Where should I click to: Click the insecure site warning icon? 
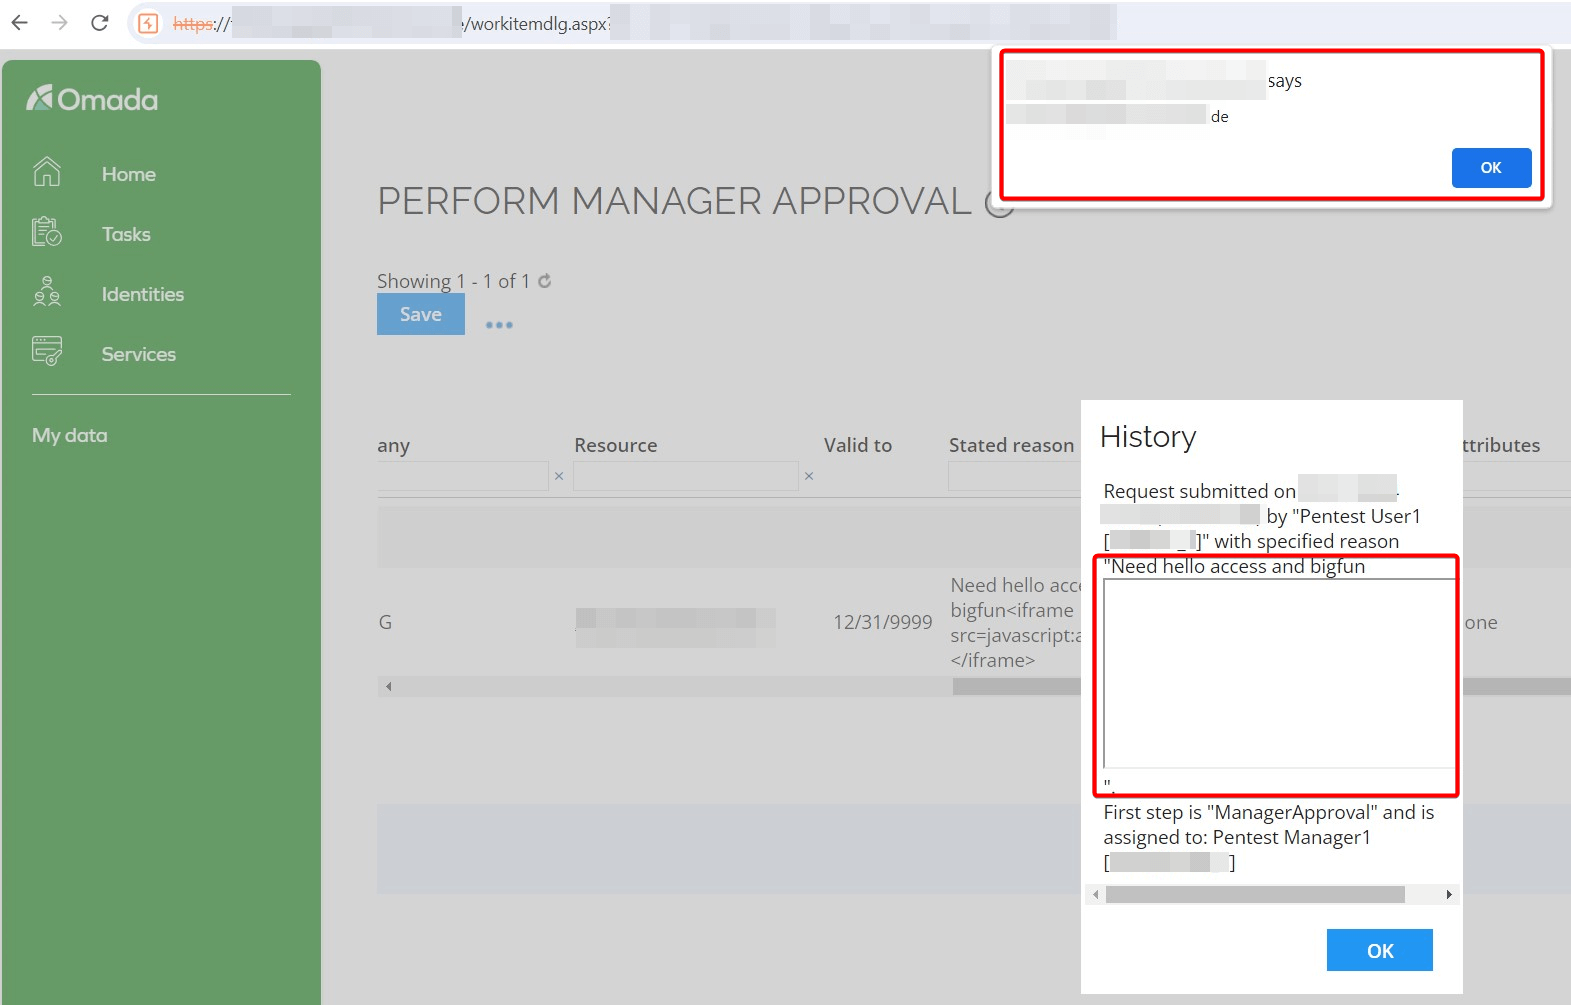point(148,23)
